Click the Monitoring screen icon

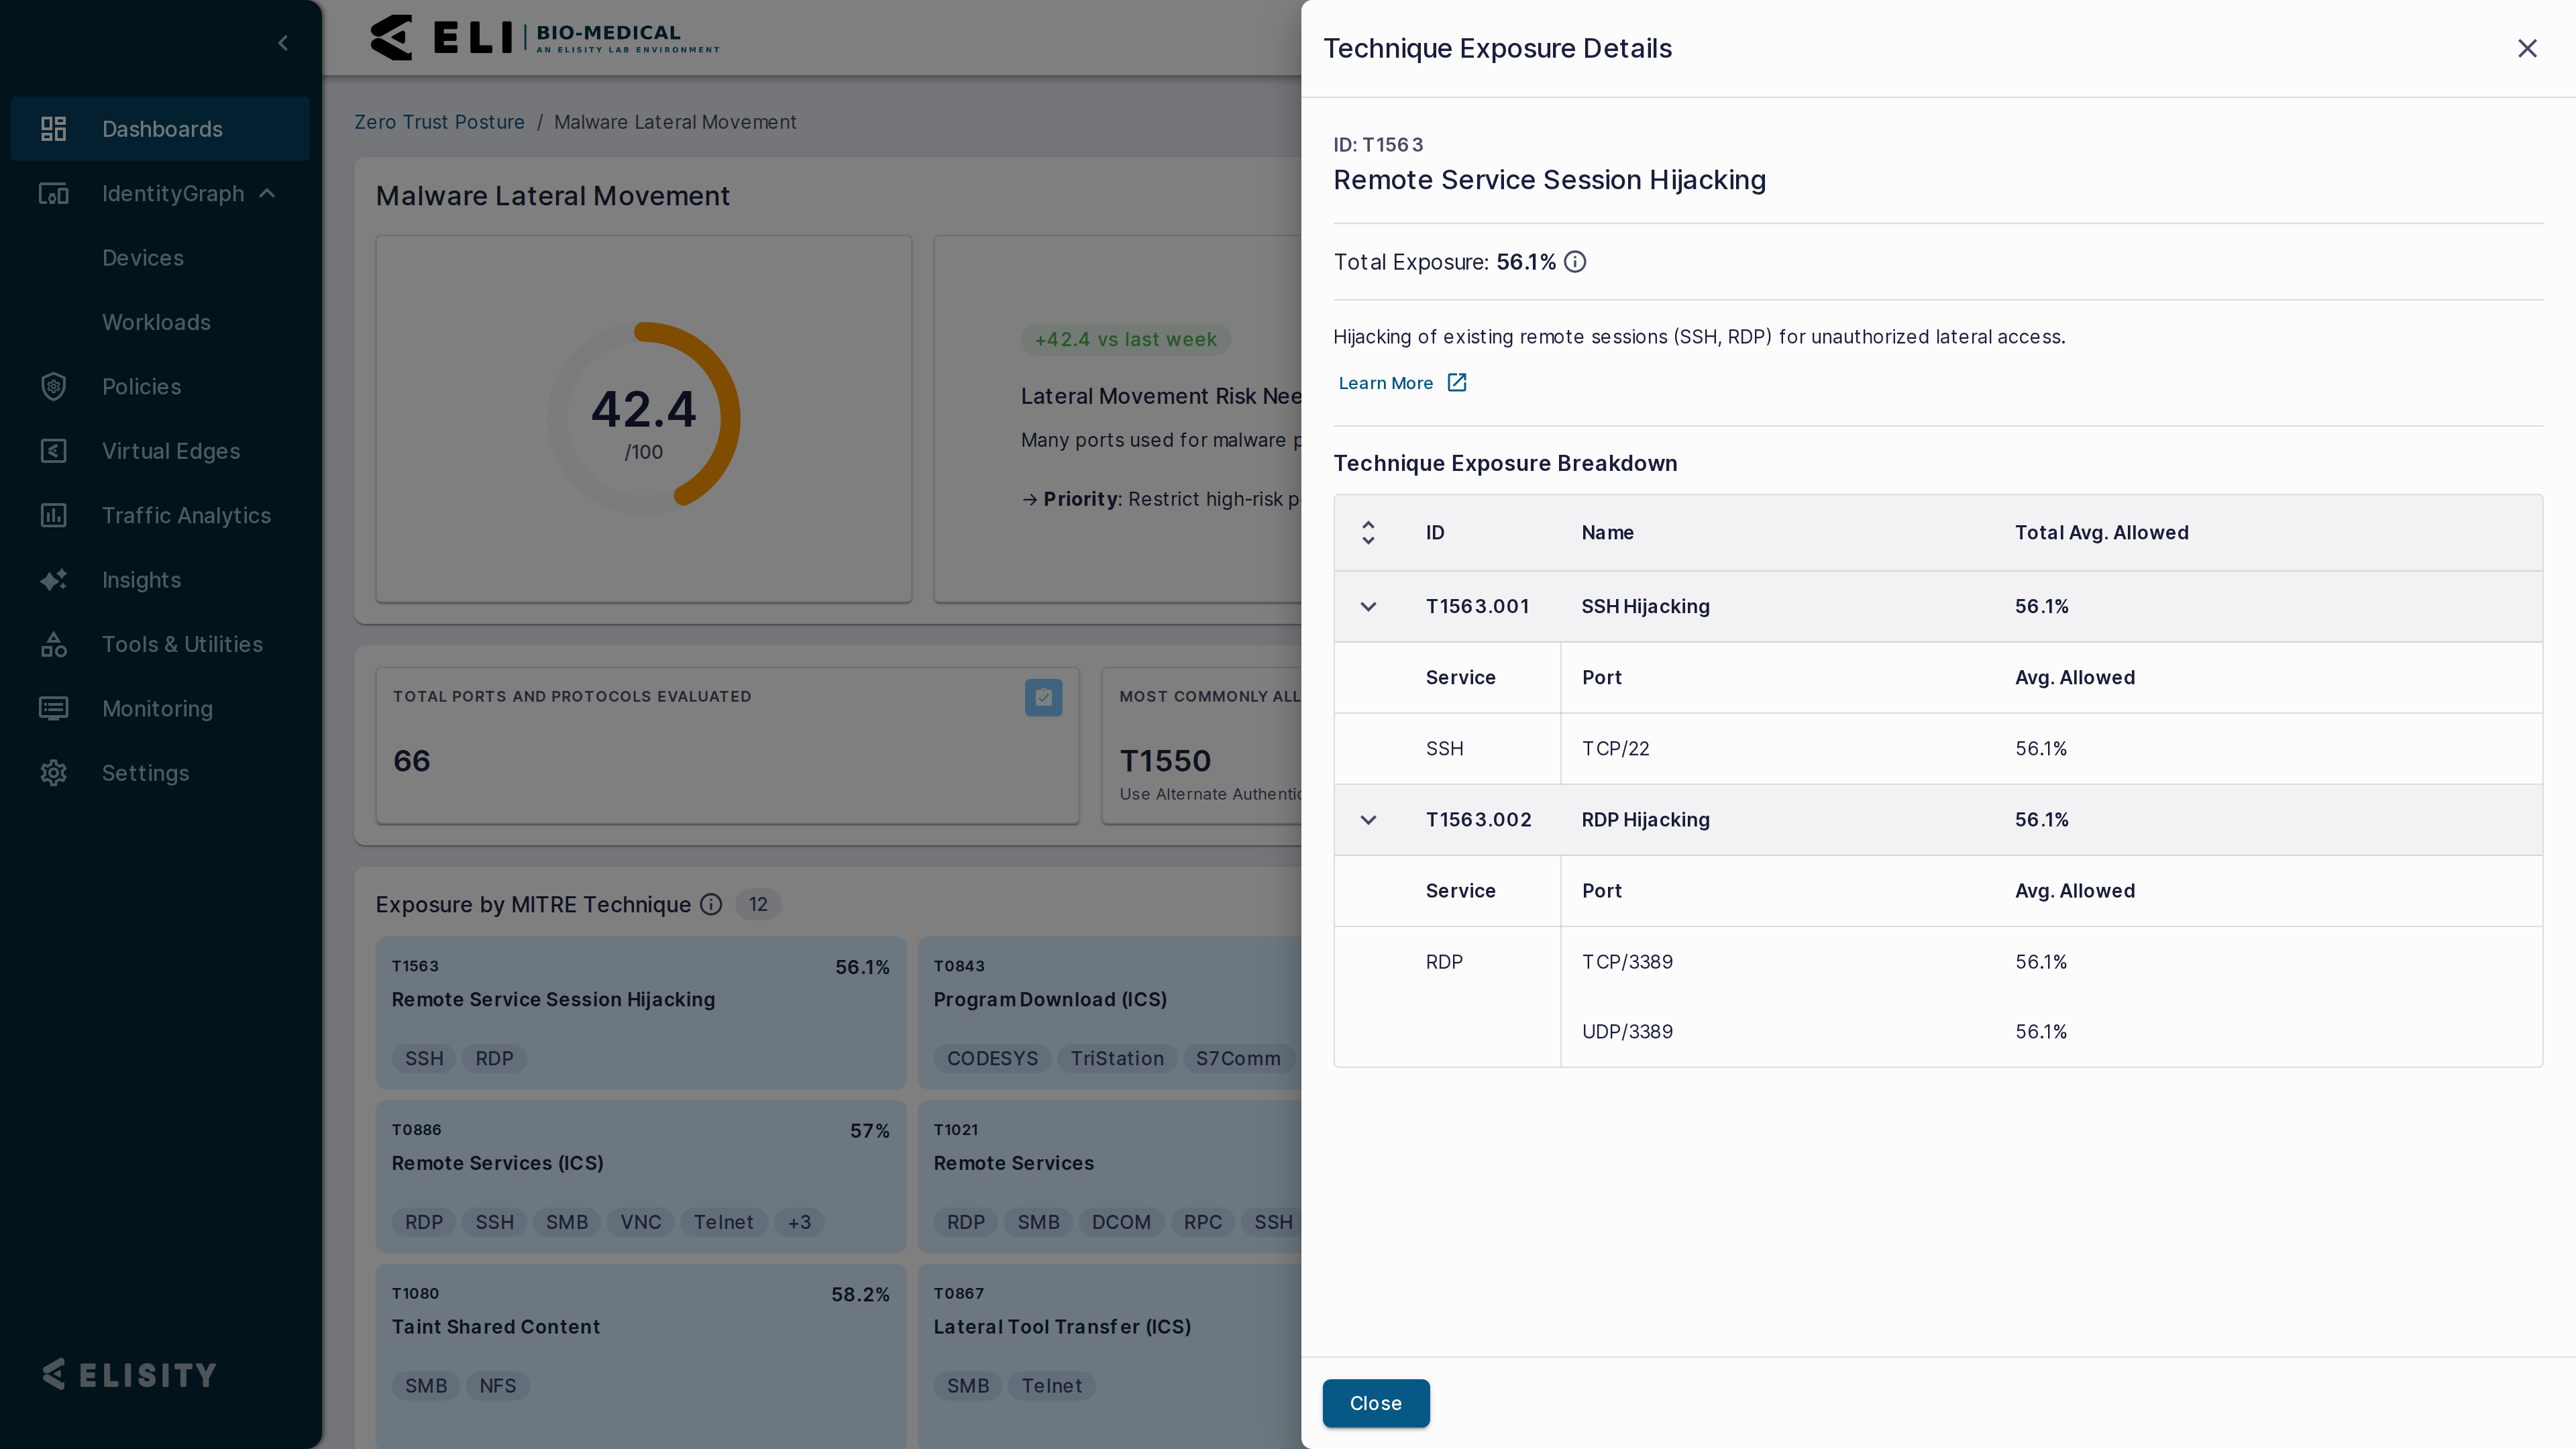click(53, 709)
